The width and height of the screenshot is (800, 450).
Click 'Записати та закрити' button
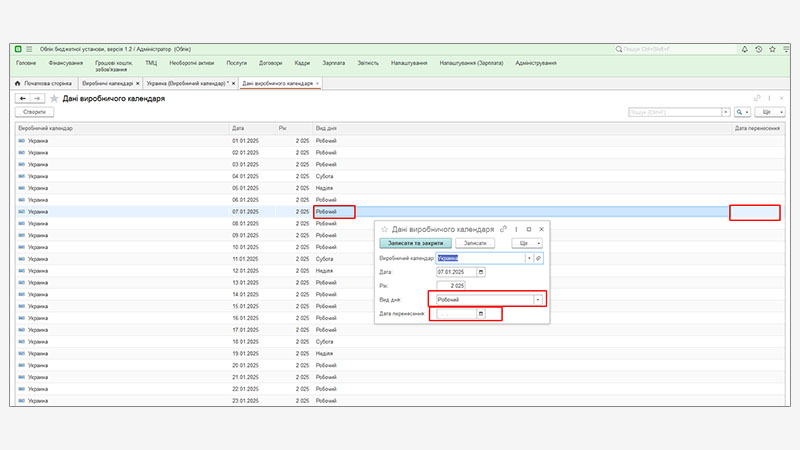click(x=415, y=243)
